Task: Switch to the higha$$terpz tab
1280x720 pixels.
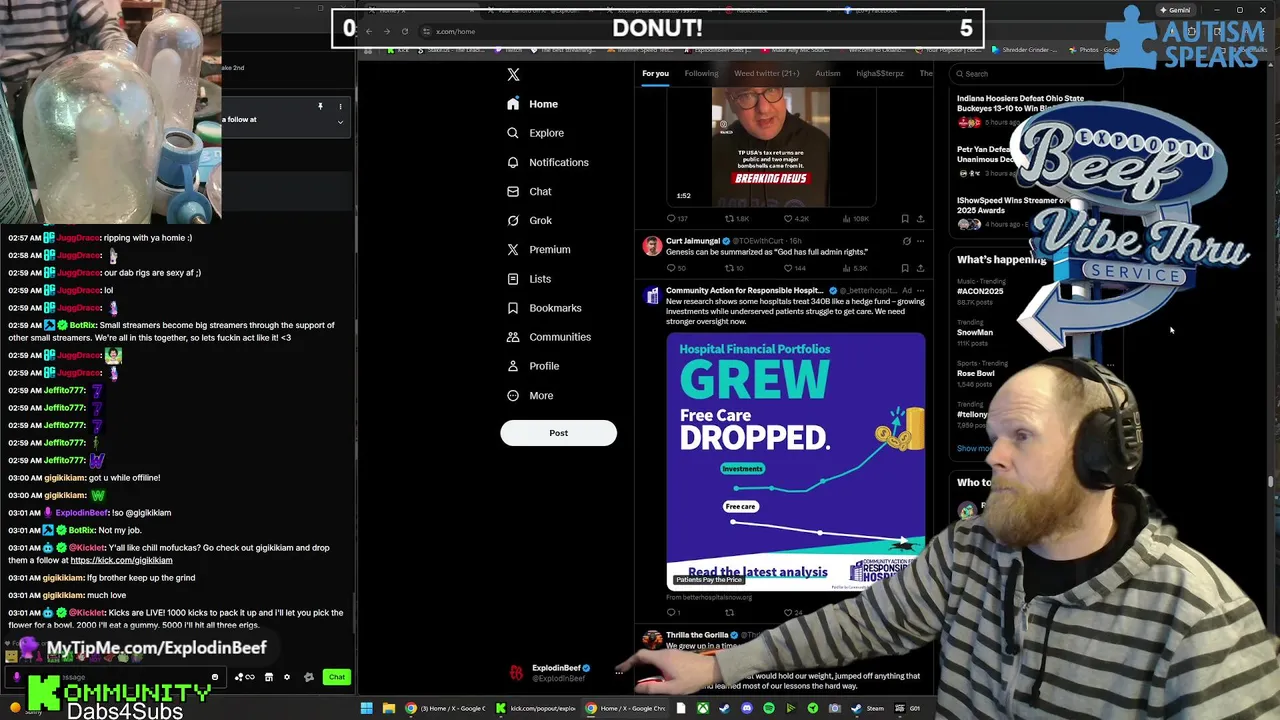Action: click(x=879, y=73)
